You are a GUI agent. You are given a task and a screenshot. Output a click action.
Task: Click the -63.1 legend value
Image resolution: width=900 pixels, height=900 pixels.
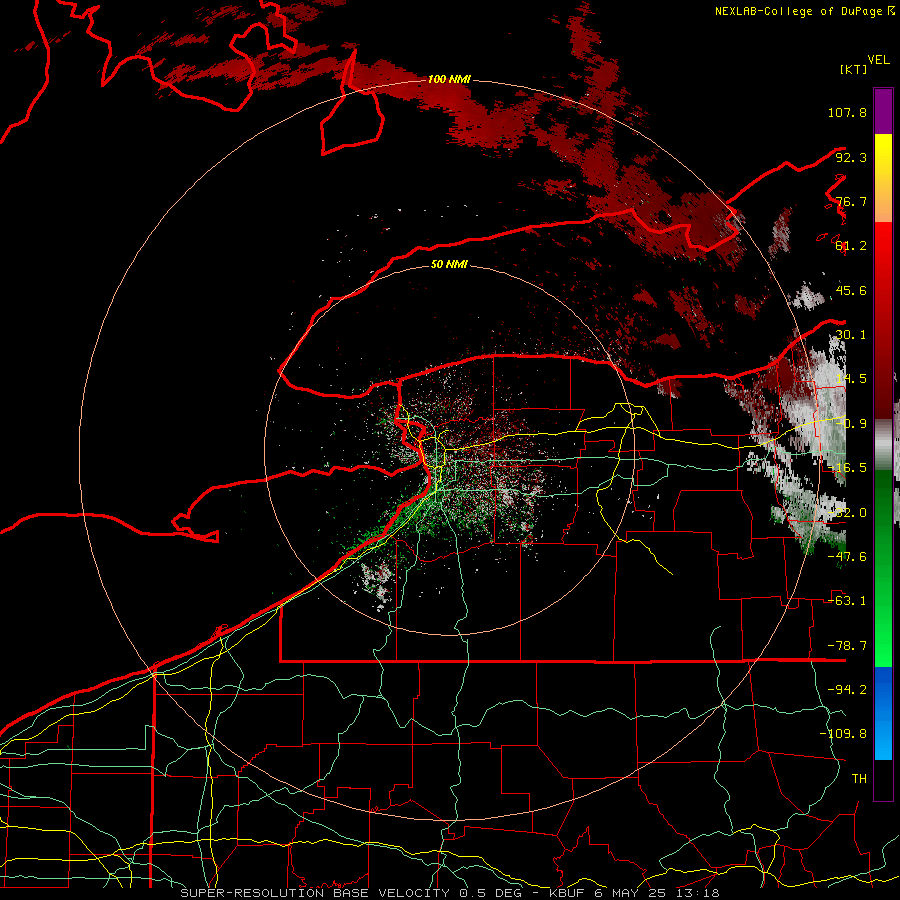(847, 601)
